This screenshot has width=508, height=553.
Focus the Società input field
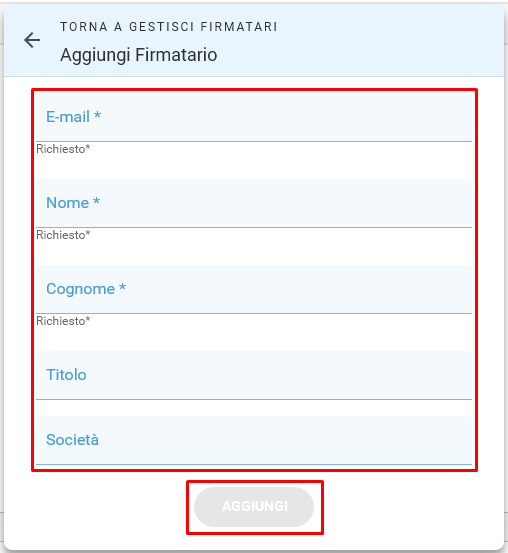click(254, 440)
